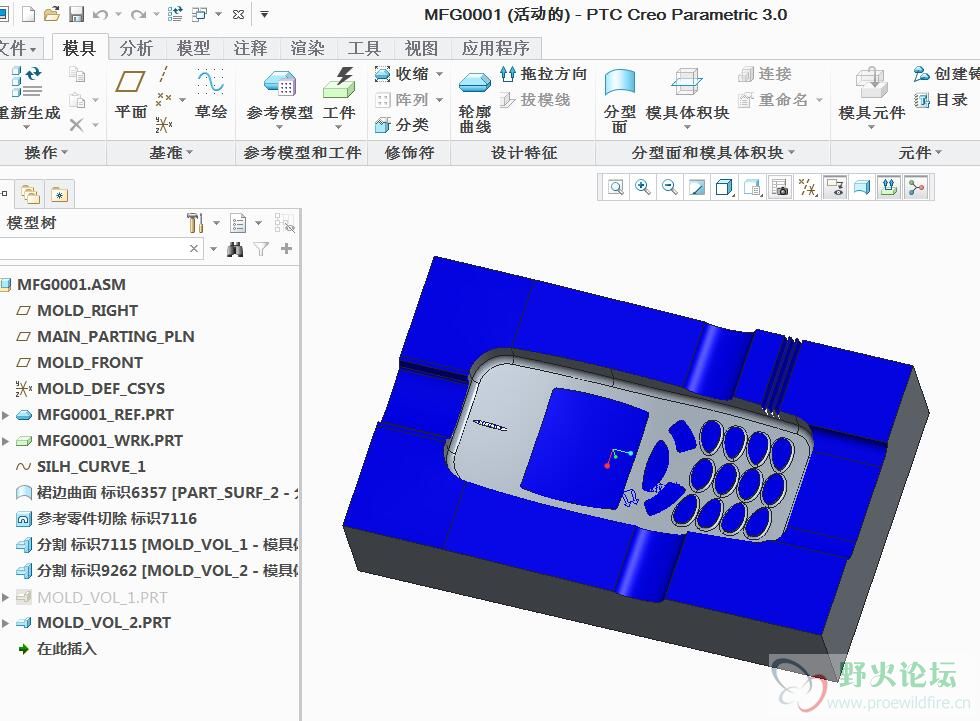The width and height of the screenshot is (980, 721).
Task: Click the Repaint icon in graphics toolbar
Action: tap(697, 187)
